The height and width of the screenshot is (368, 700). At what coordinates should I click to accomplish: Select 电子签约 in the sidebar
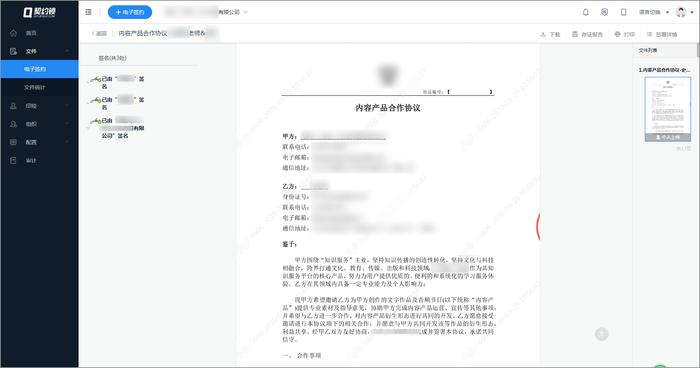(x=39, y=69)
